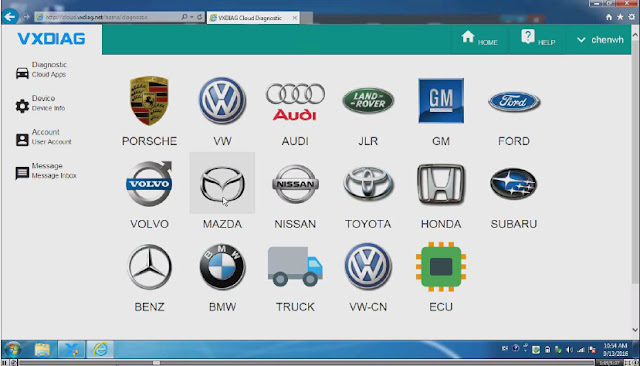Open File Explorer from the taskbar
640x366 pixels.
click(42, 350)
